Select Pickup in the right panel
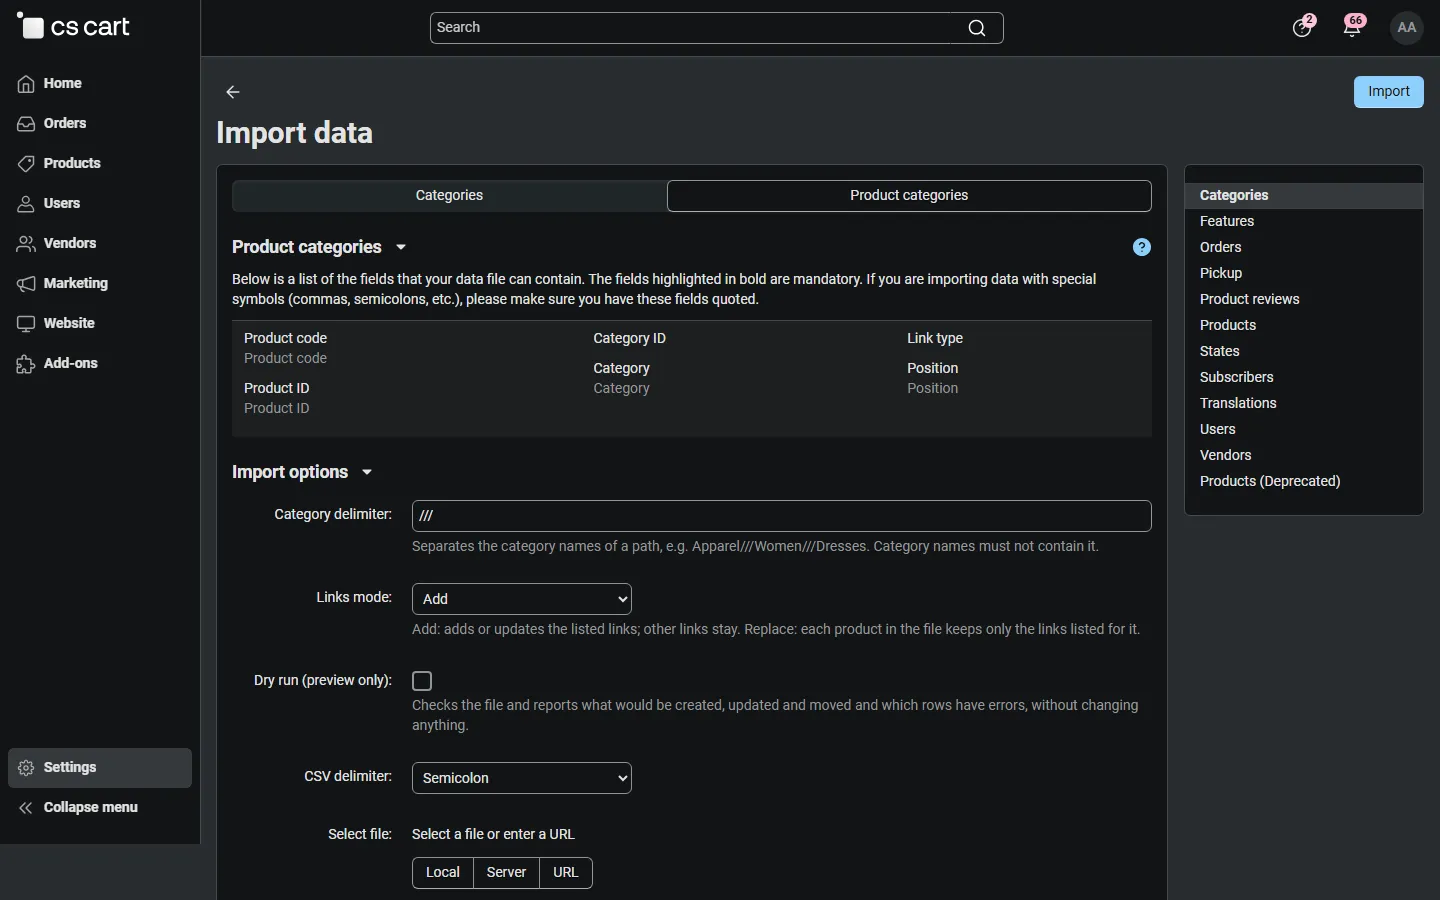 pos(1221,273)
